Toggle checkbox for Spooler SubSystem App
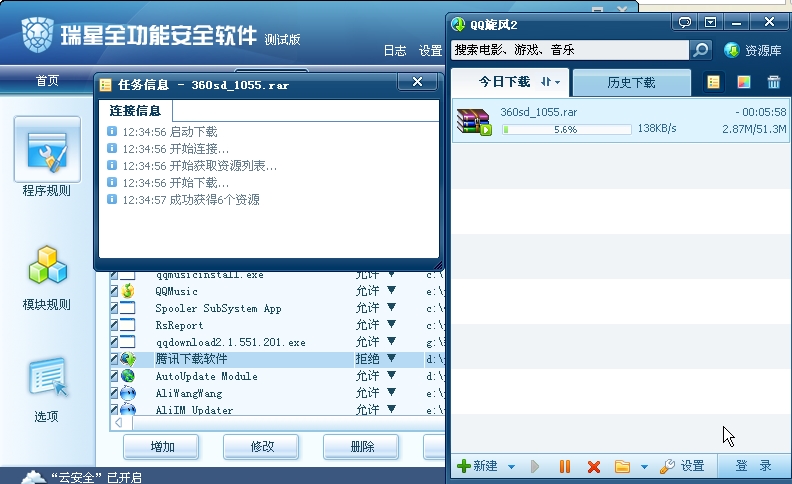Viewport: 792px width, 484px height. [x=114, y=308]
